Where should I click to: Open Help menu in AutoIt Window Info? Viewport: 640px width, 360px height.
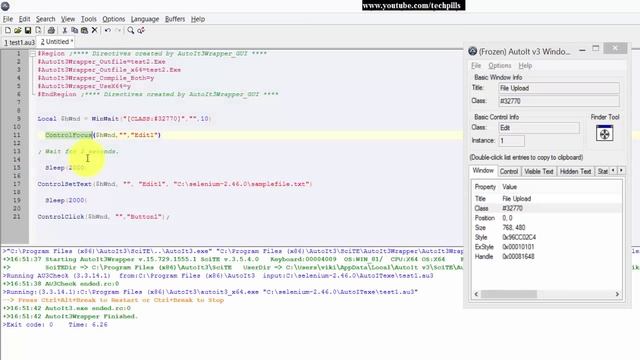point(525,66)
